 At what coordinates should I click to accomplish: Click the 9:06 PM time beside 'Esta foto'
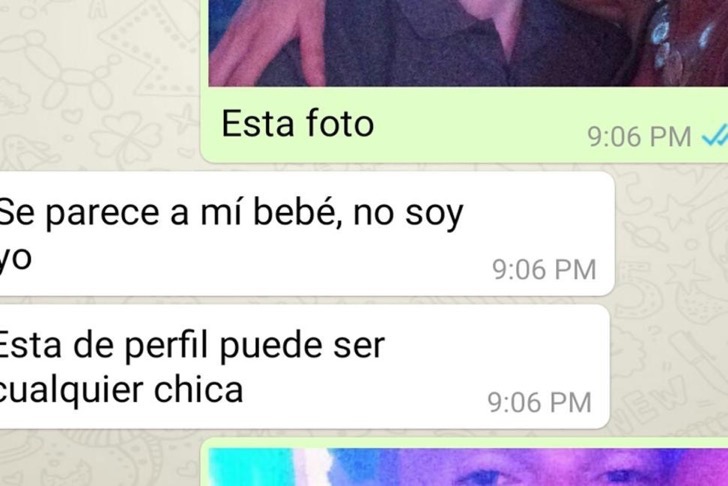[x=639, y=137]
